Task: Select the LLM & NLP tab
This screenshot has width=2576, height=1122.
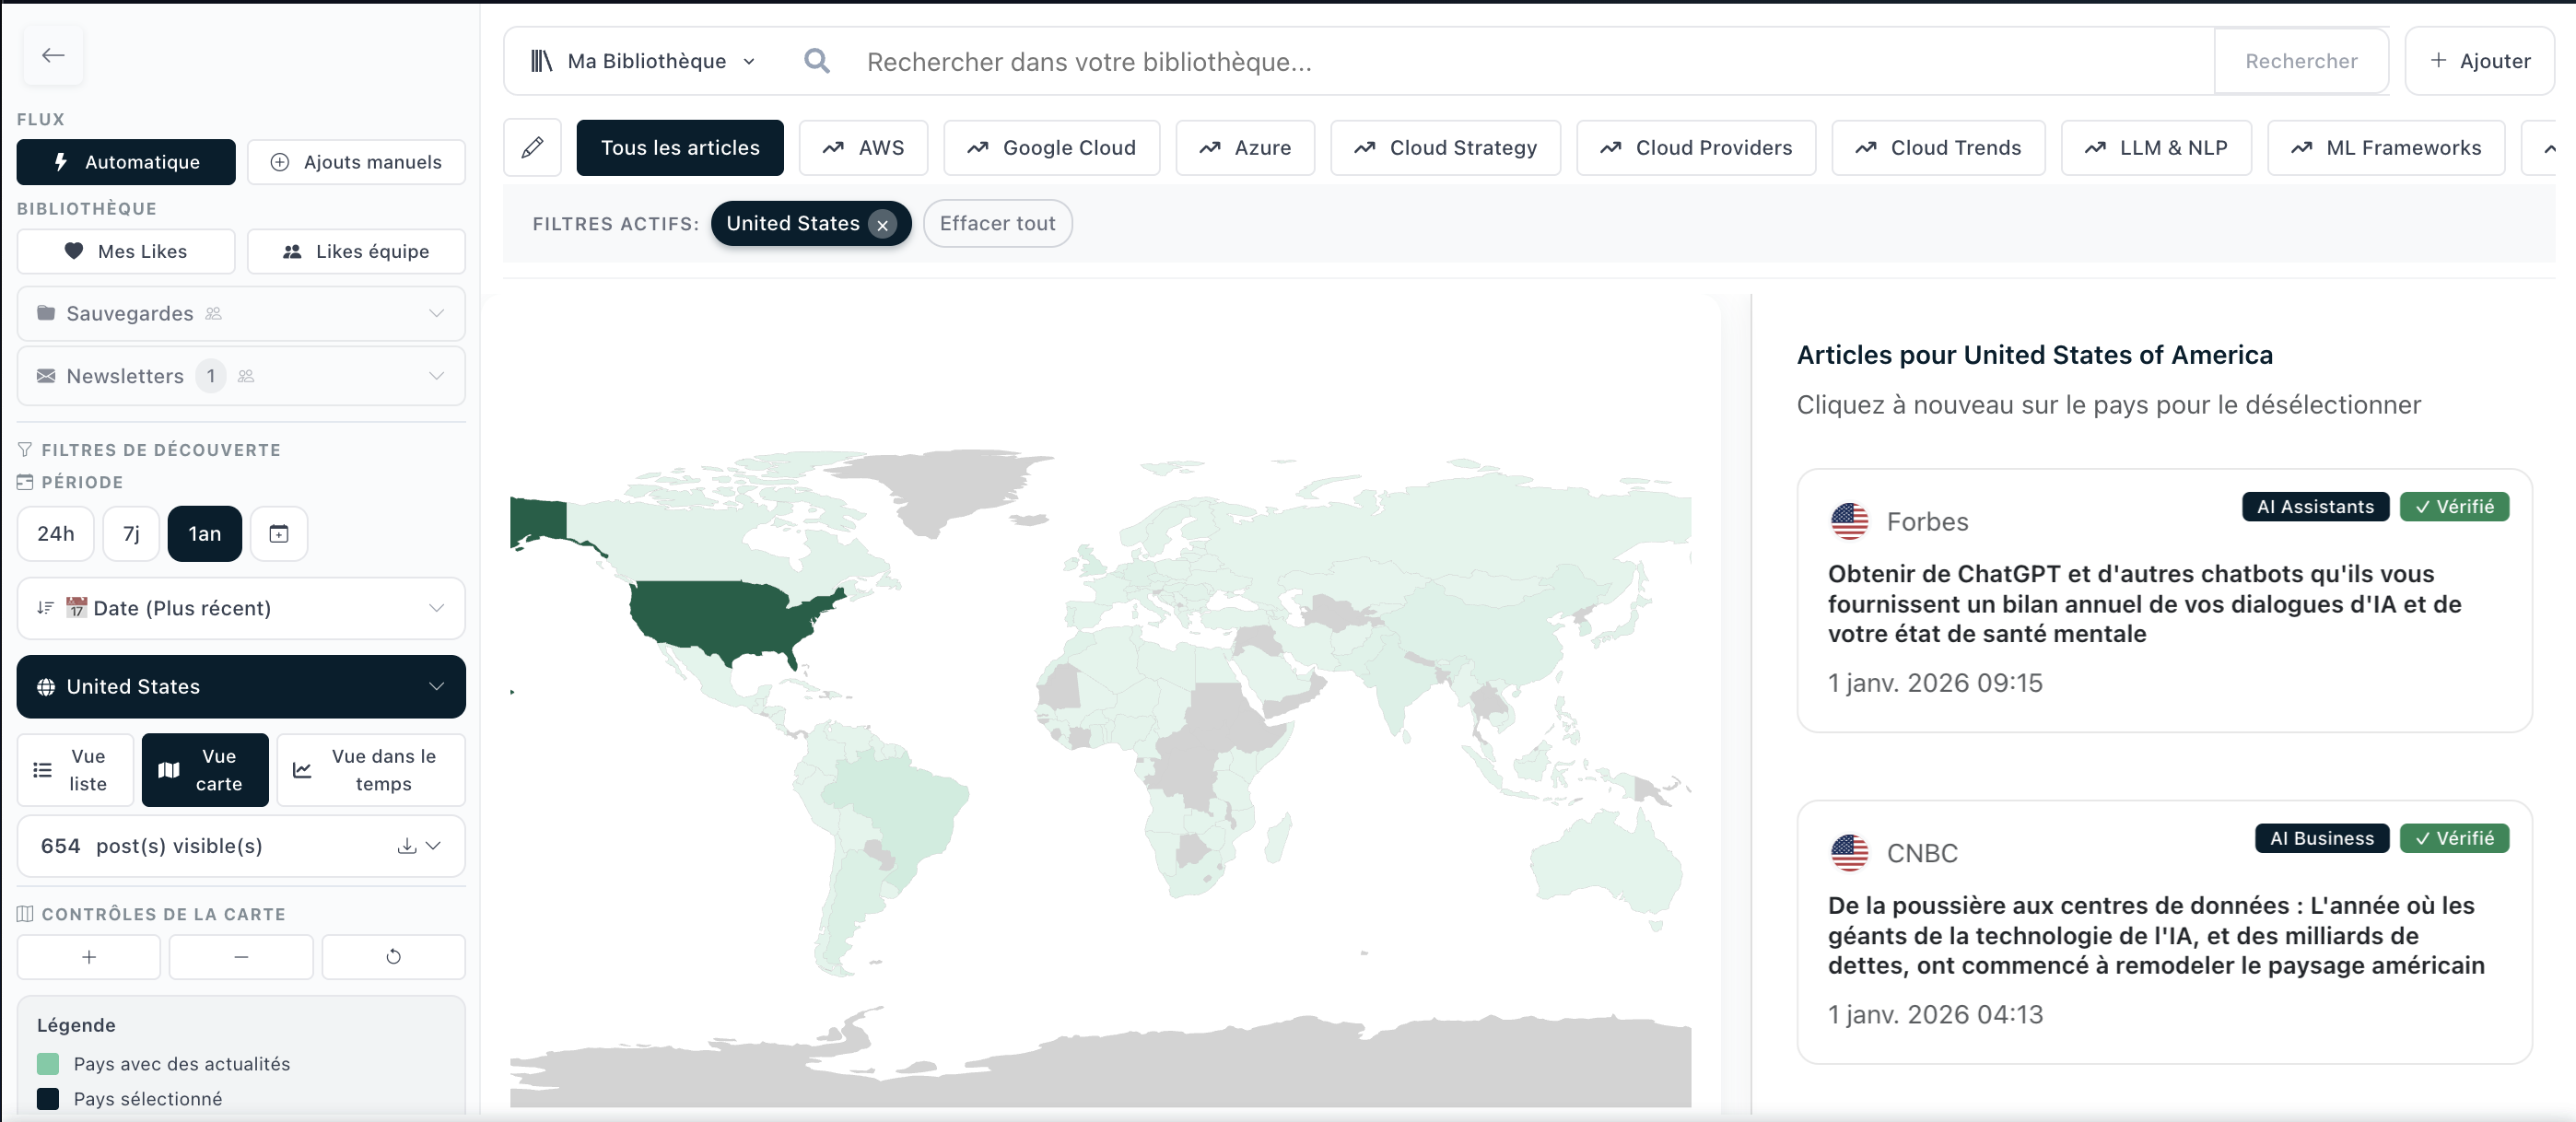Action: 2155,148
